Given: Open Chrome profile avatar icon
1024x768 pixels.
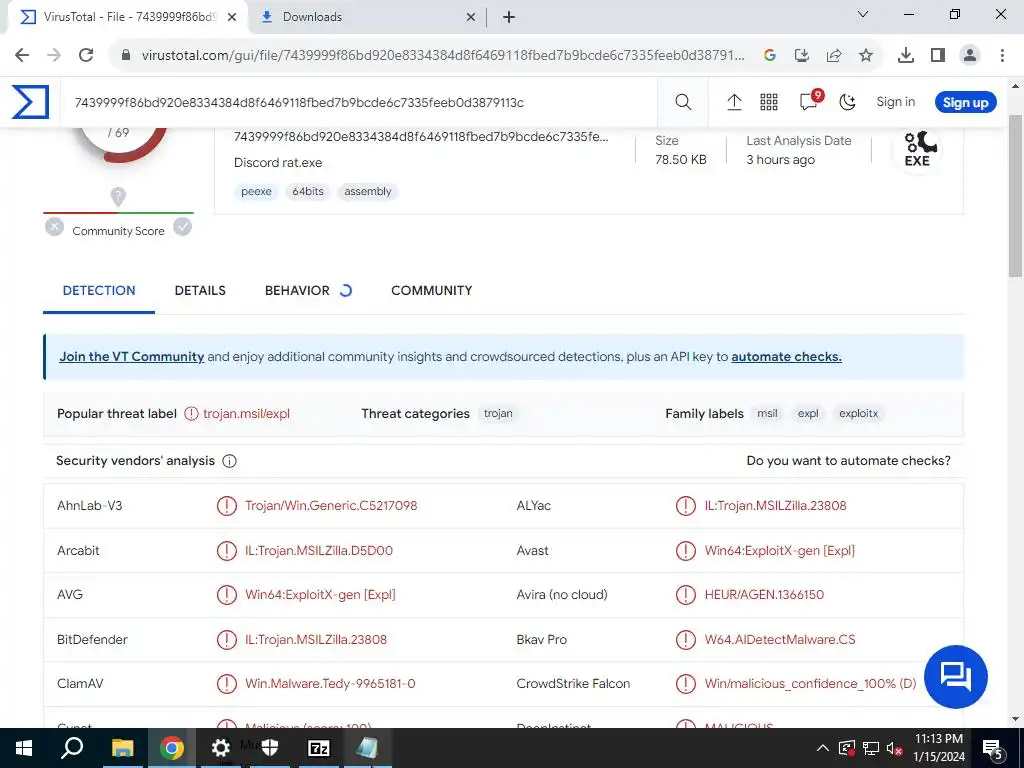Looking at the screenshot, I should click(970, 56).
